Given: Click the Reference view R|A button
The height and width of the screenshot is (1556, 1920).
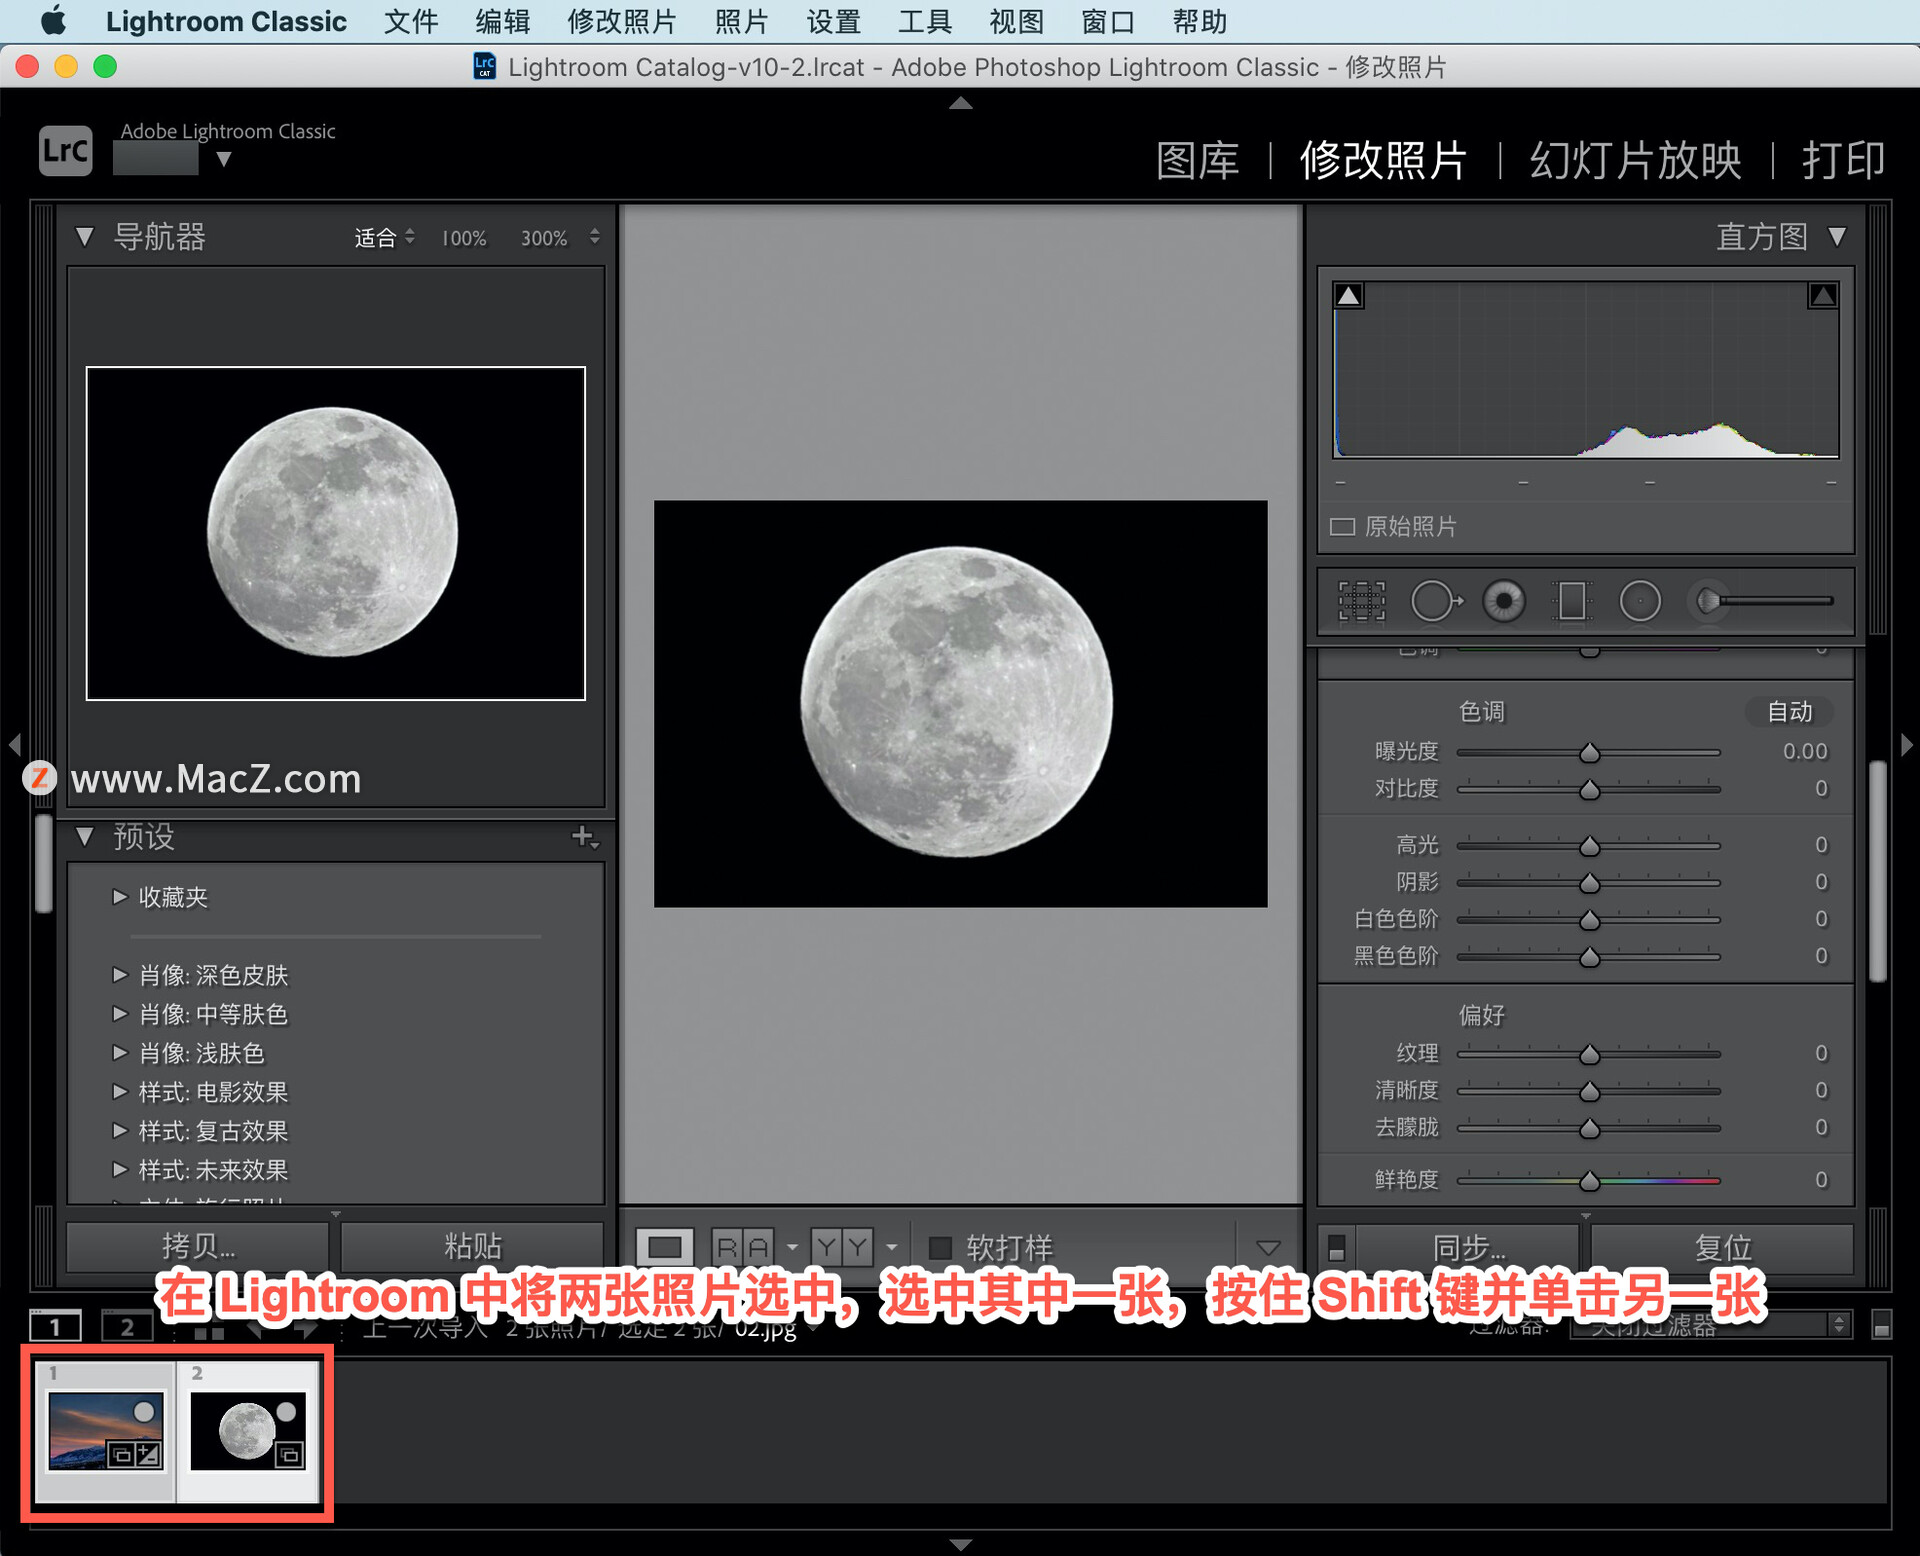Looking at the screenshot, I should click(743, 1247).
